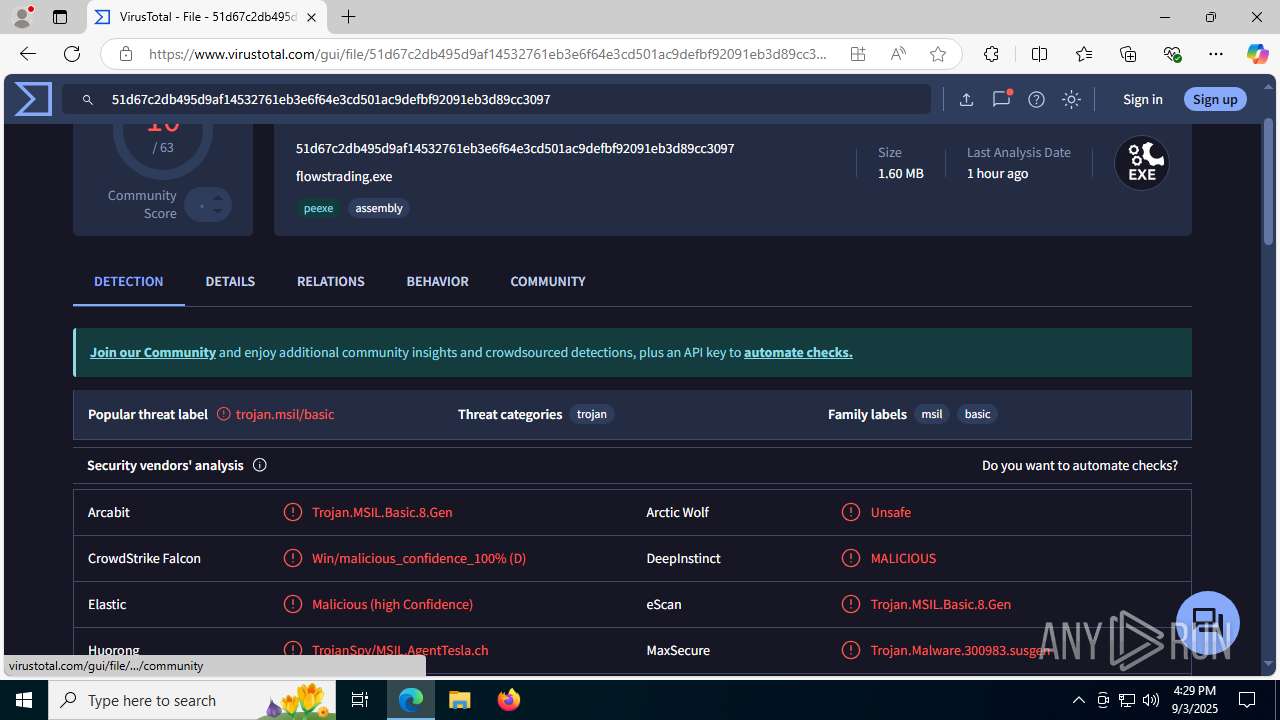Open the browser extensions puzzle icon

tap(991, 54)
